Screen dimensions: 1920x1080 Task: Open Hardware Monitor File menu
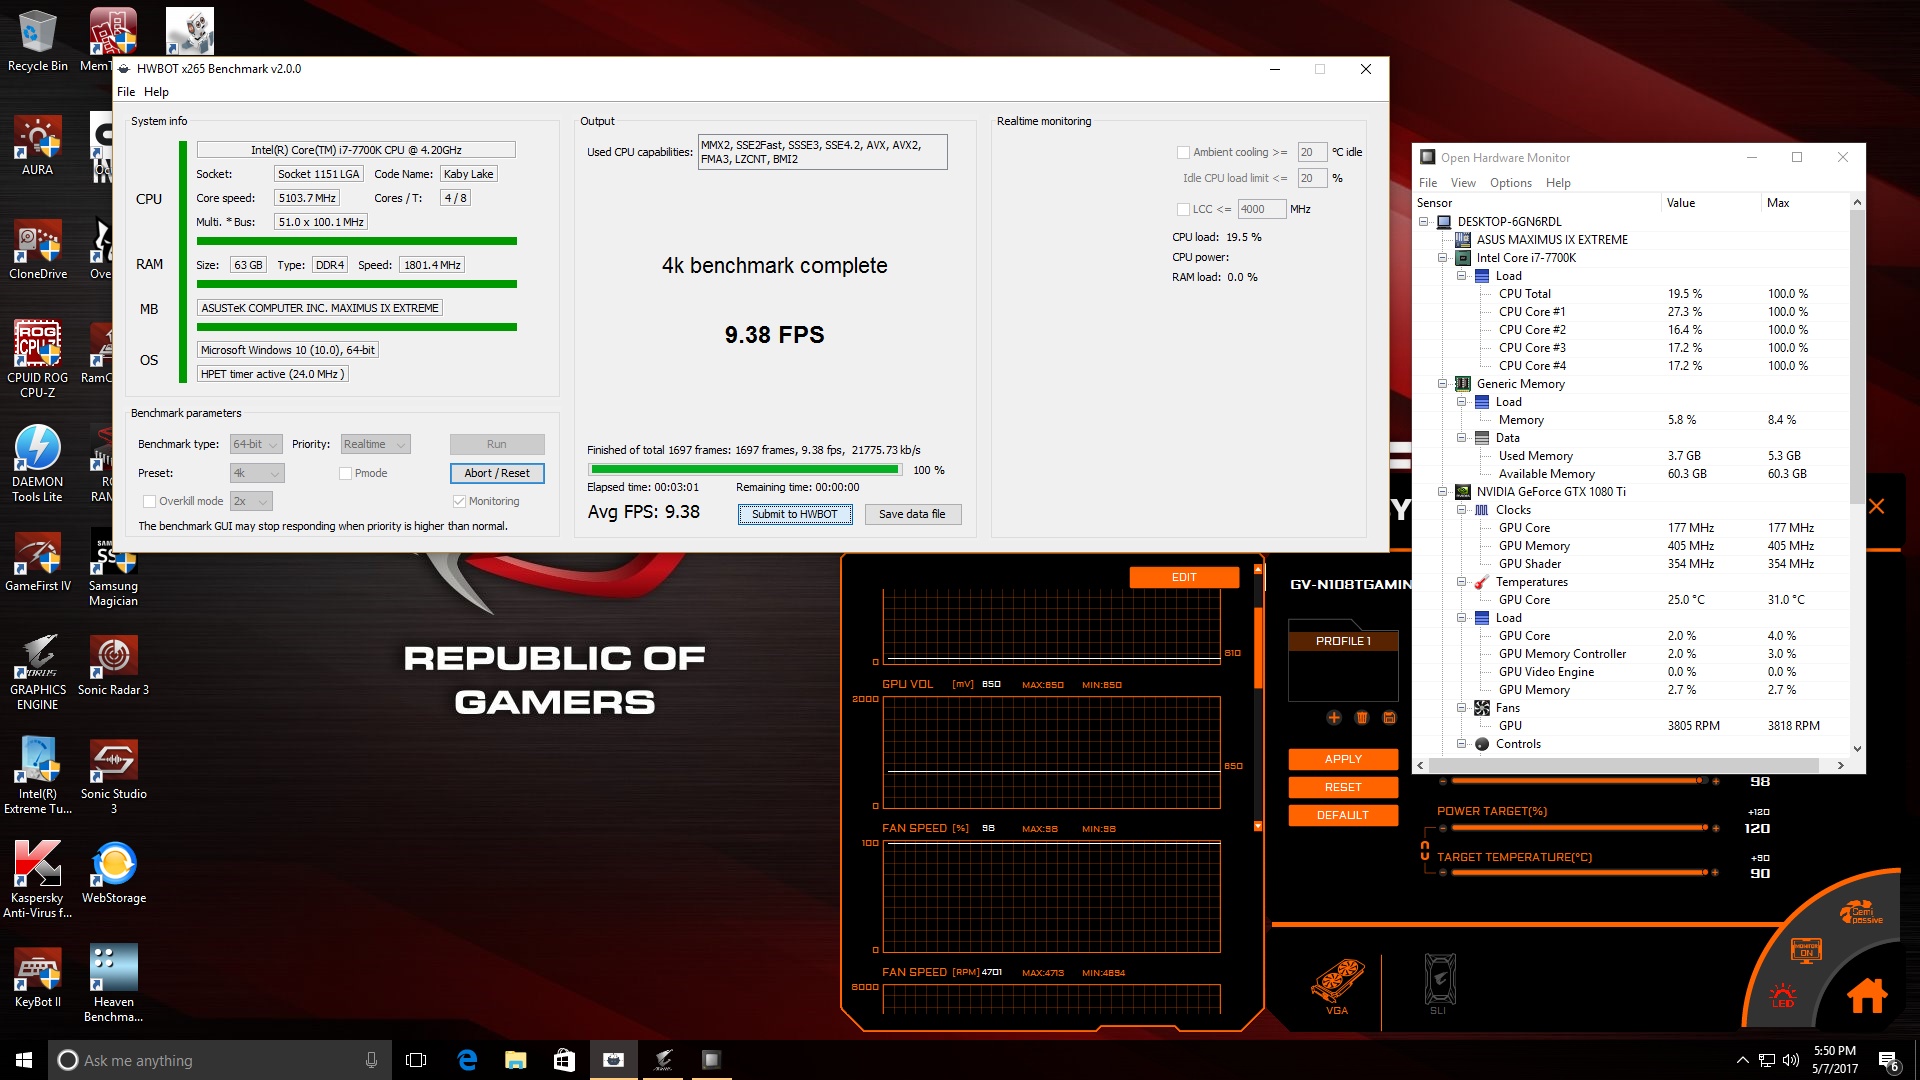1428,183
